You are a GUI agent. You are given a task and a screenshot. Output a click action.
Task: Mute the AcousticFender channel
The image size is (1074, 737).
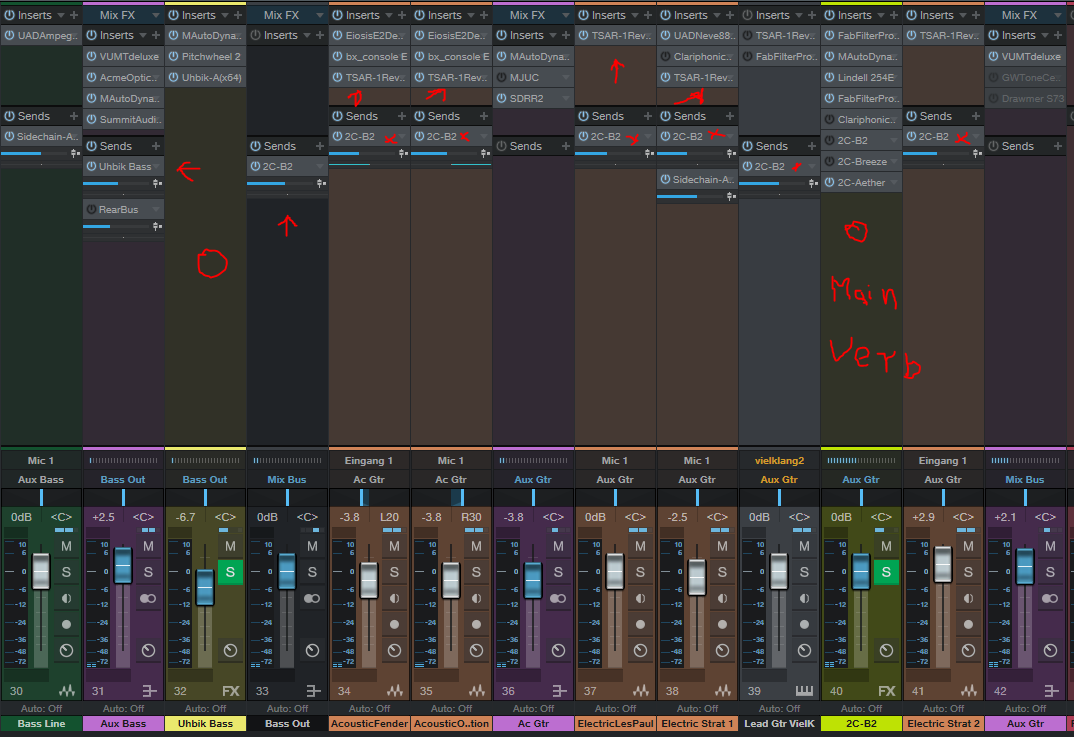(394, 546)
